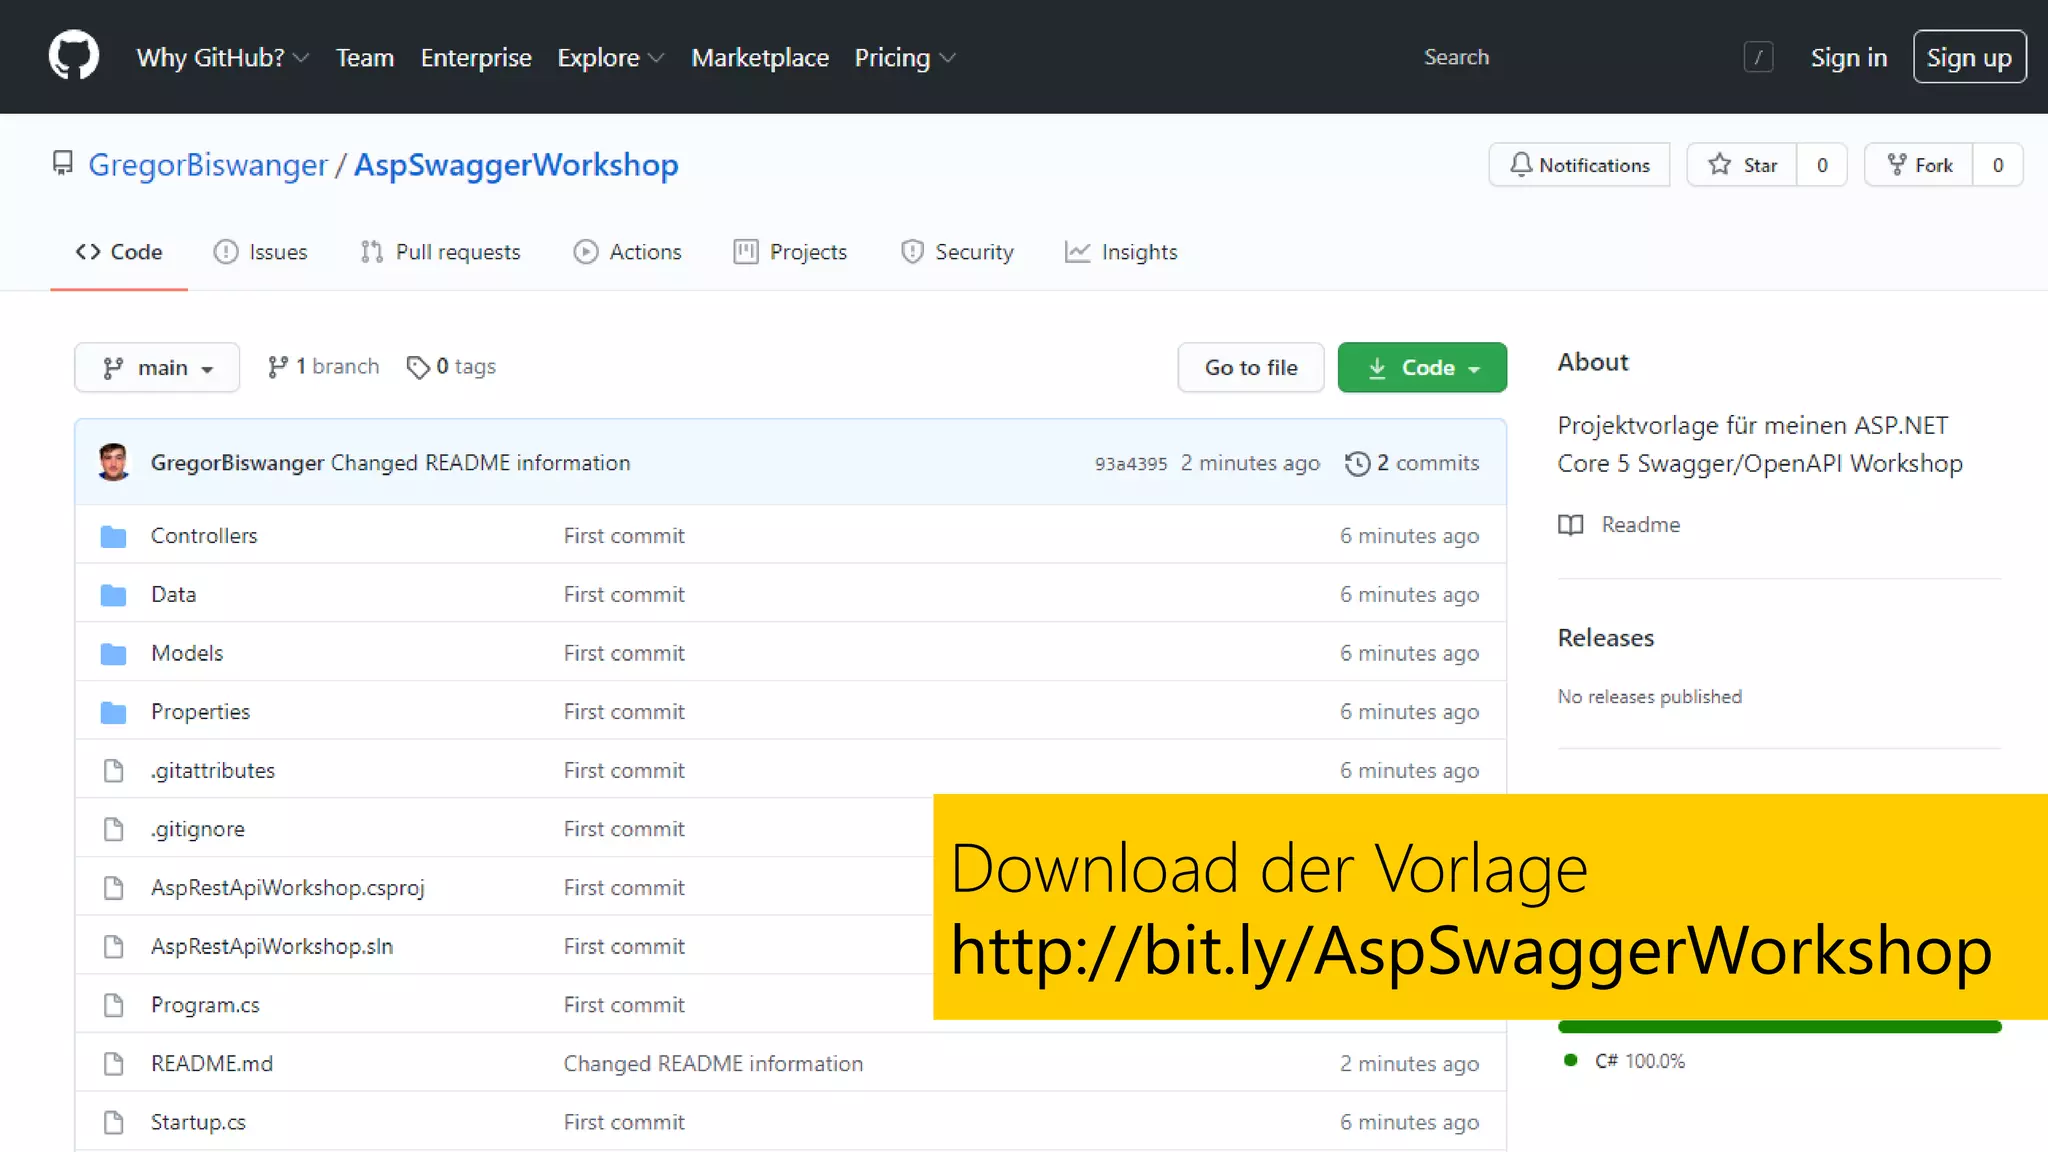Open the Pull requests tab

[440, 252]
